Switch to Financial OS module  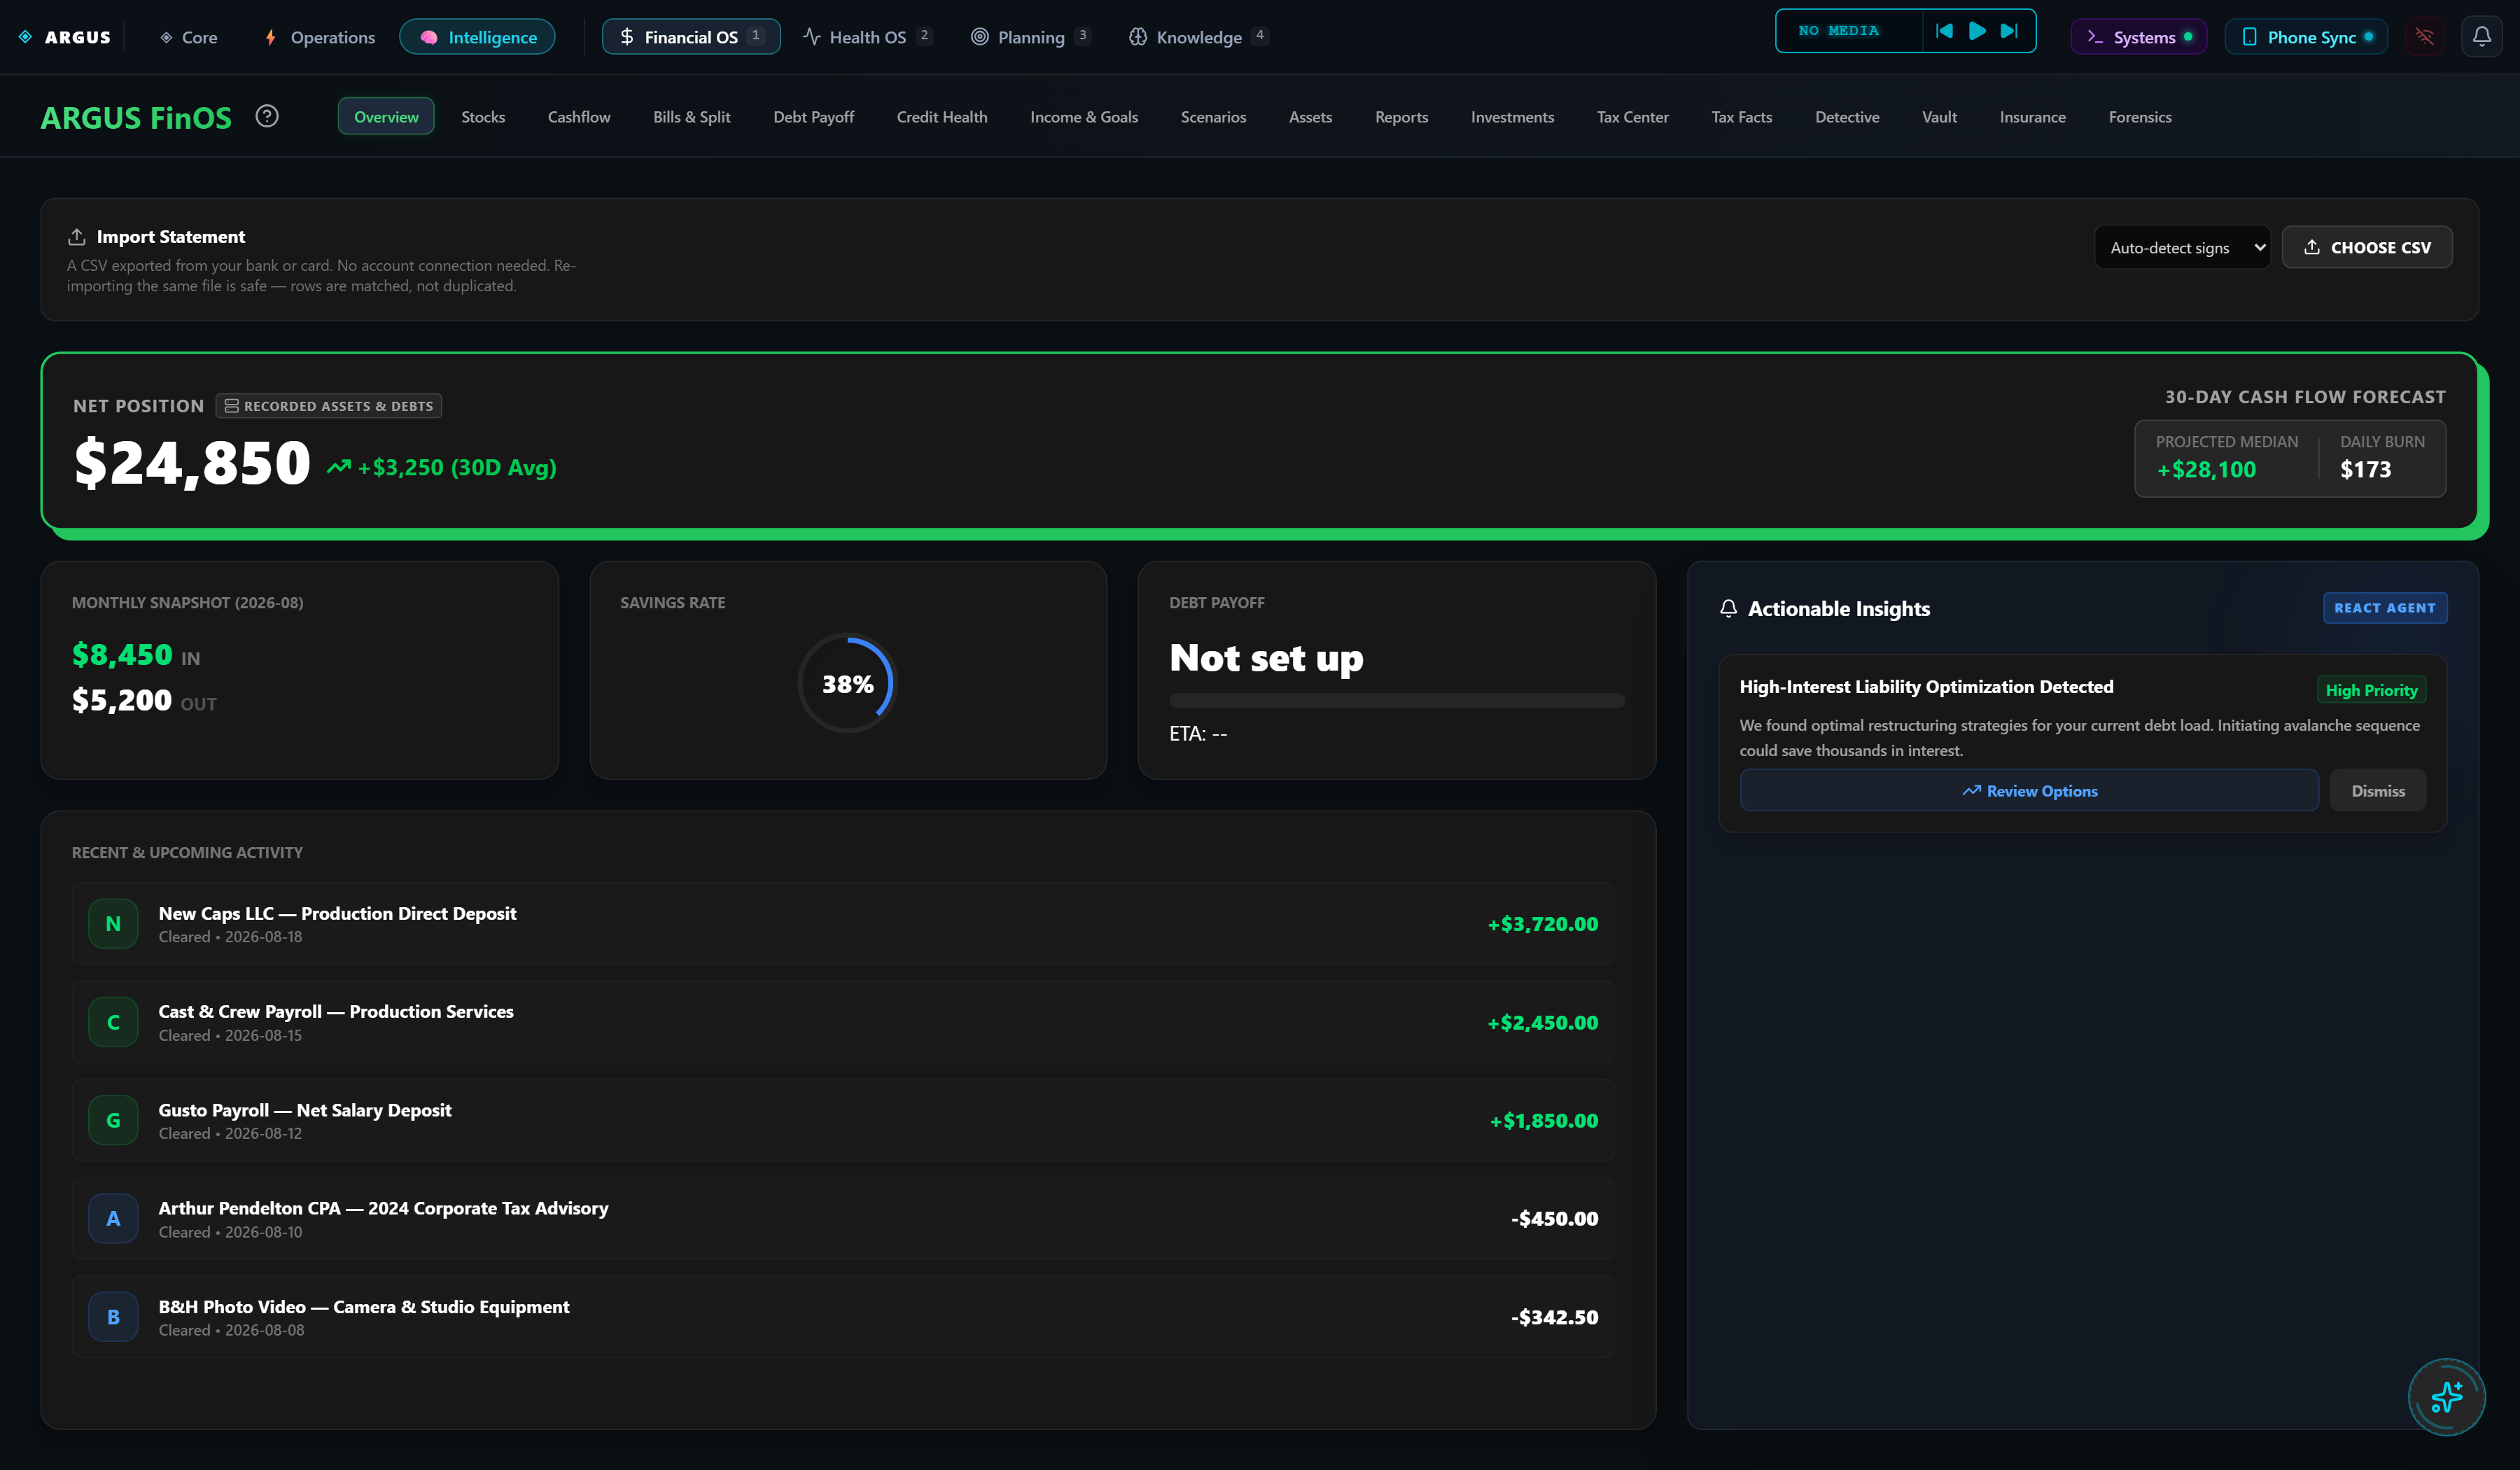point(691,37)
